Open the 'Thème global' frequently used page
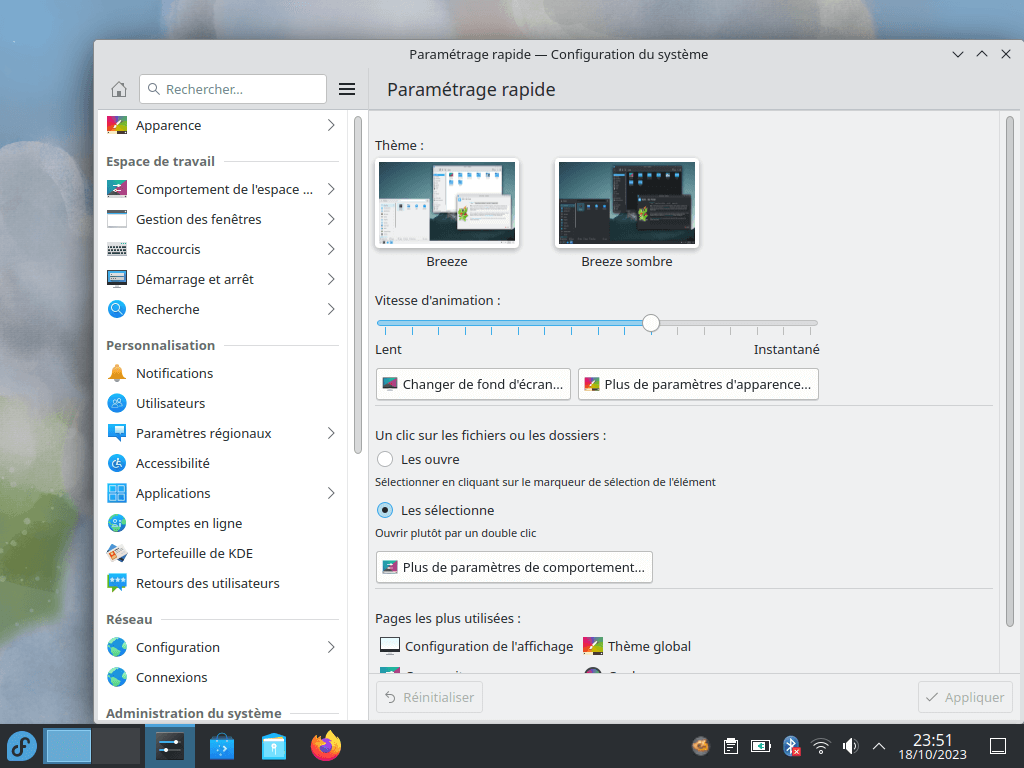Viewport: 1024px width, 768px height. point(637,647)
